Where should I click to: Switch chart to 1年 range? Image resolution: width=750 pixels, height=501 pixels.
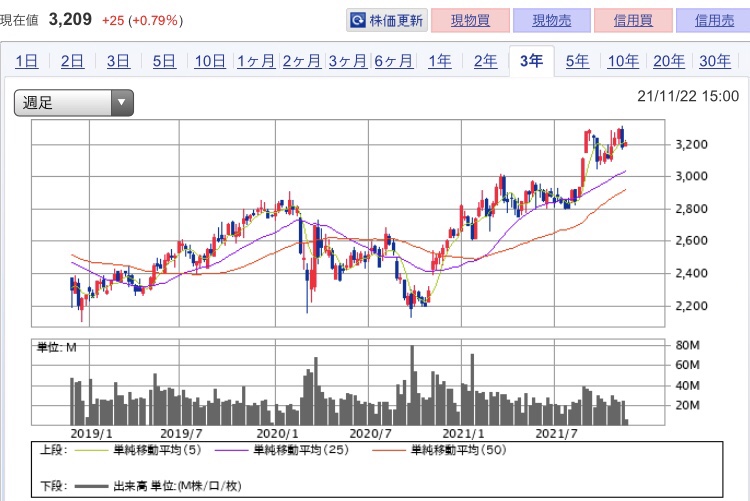pos(440,61)
